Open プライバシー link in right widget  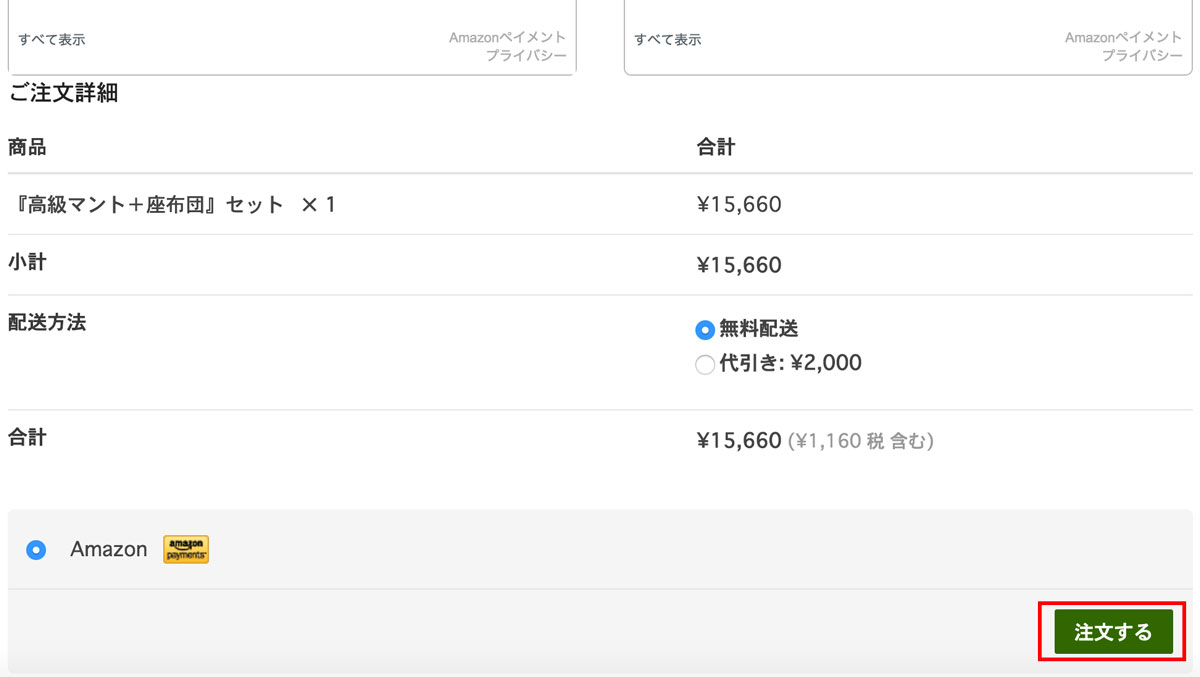[x=1142, y=56]
